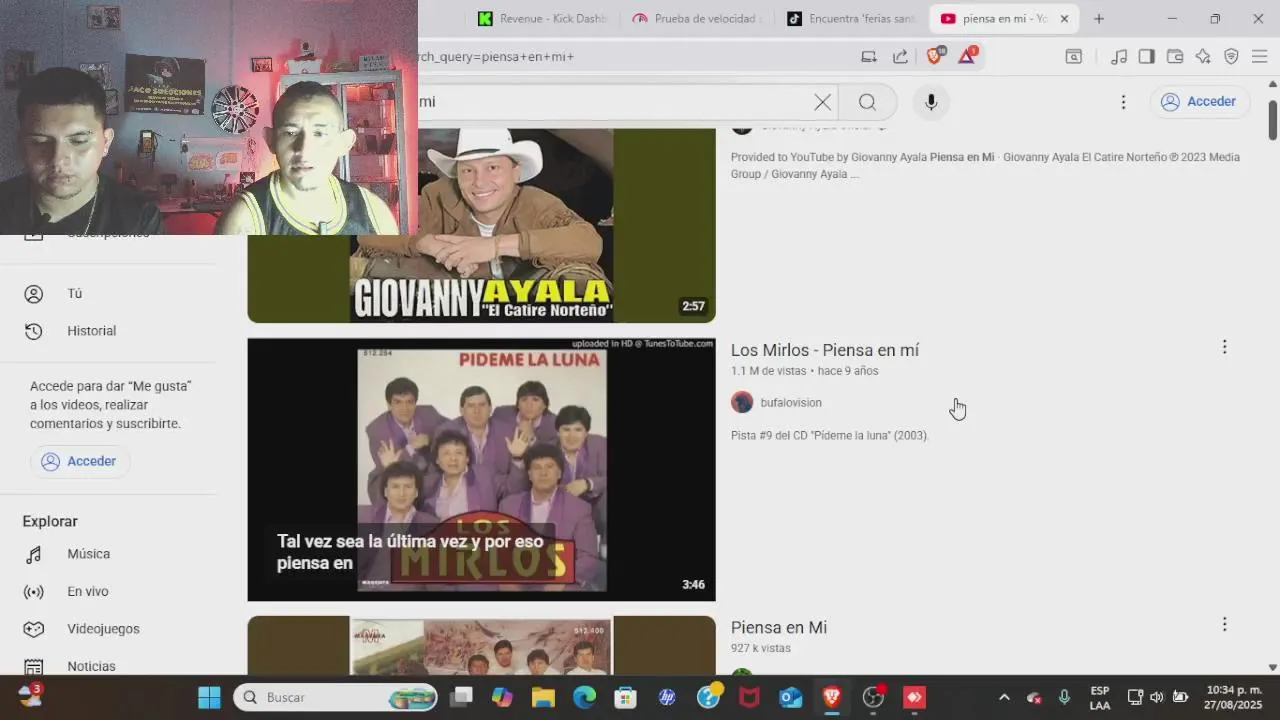Viewport: 1280px width, 720px height.
Task: Open 'Los Mirlos - Piensa en mí' title link
Action: tap(825, 350)
